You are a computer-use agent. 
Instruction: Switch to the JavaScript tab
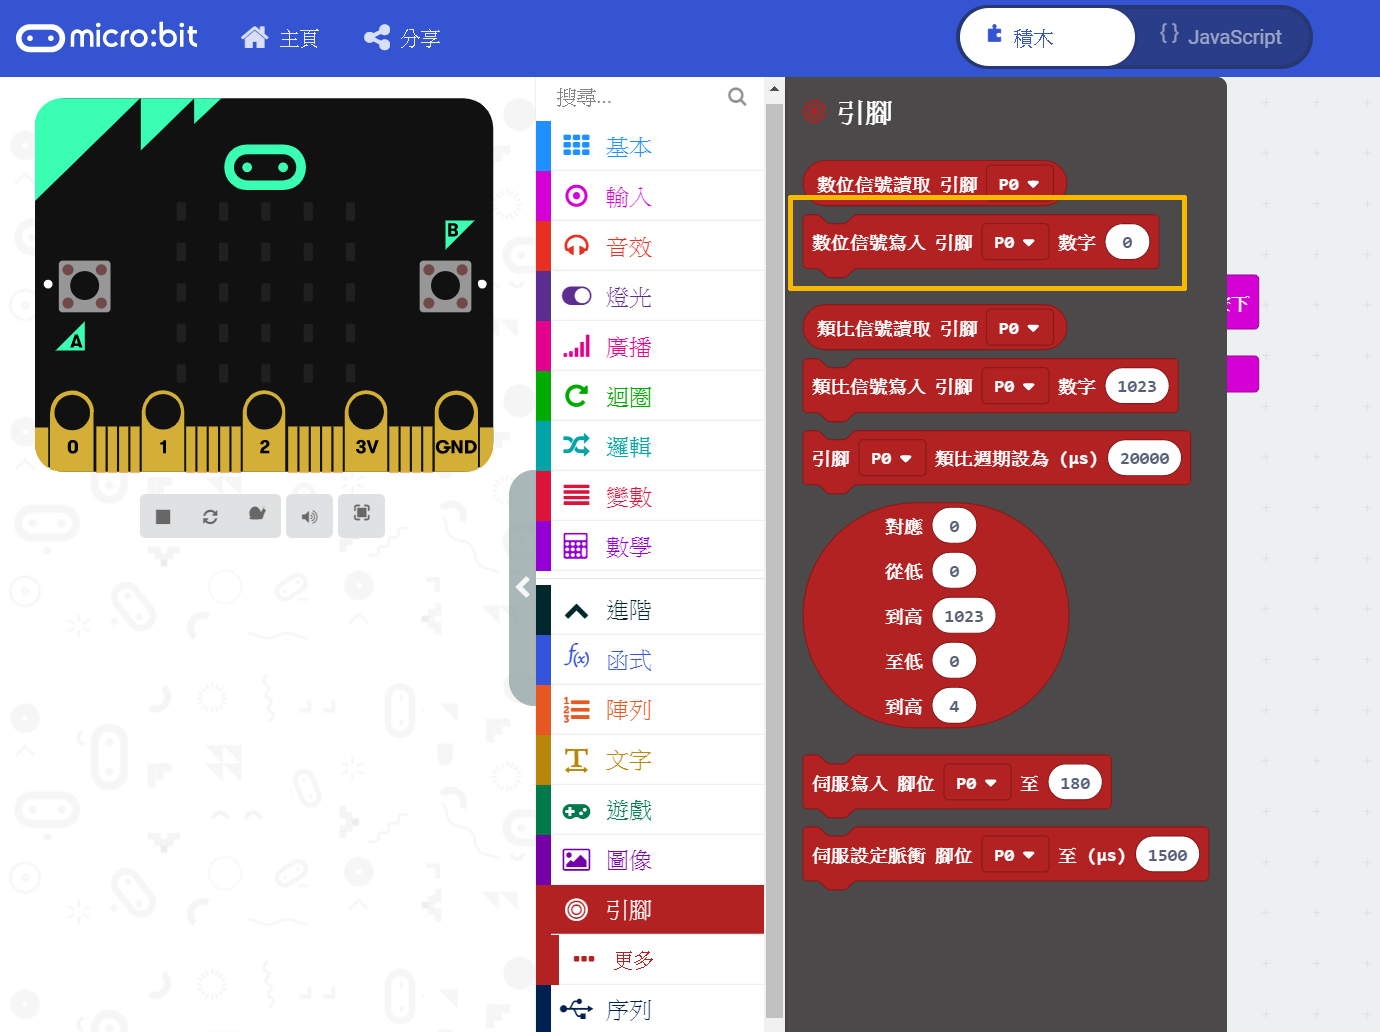pos(1222,36)
